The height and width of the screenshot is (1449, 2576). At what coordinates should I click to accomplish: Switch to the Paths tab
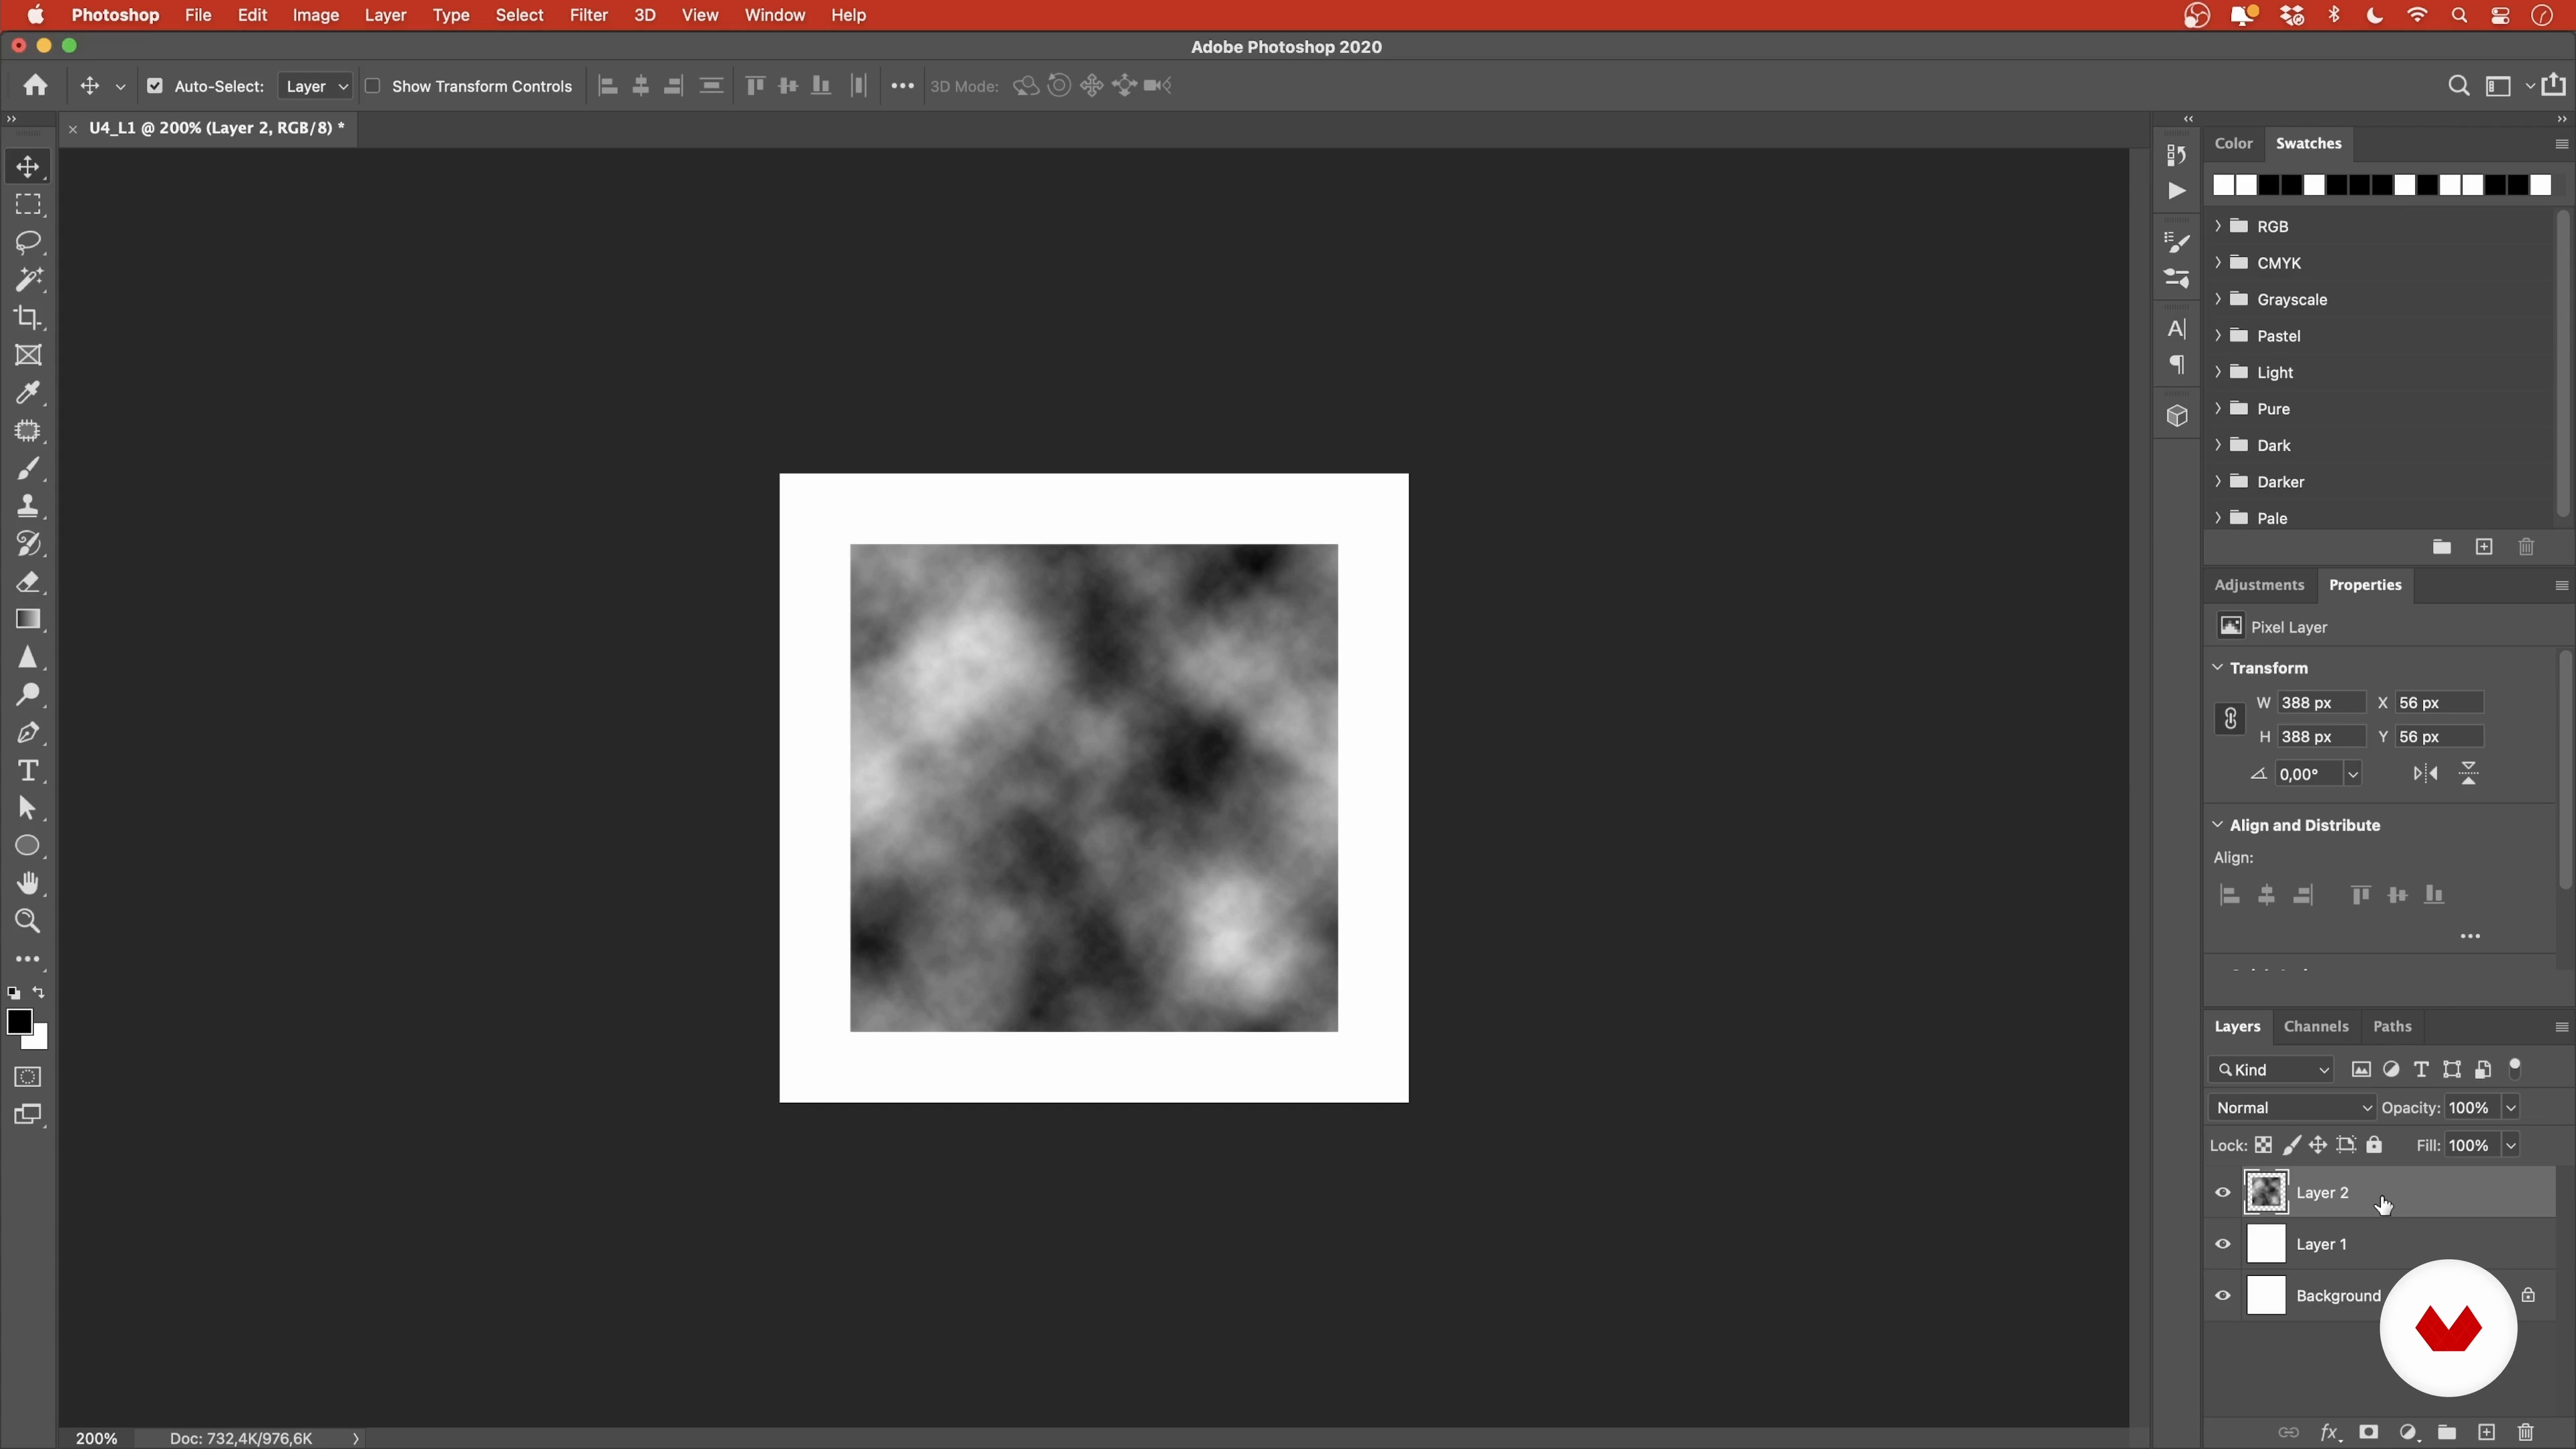[2392, 1027]
